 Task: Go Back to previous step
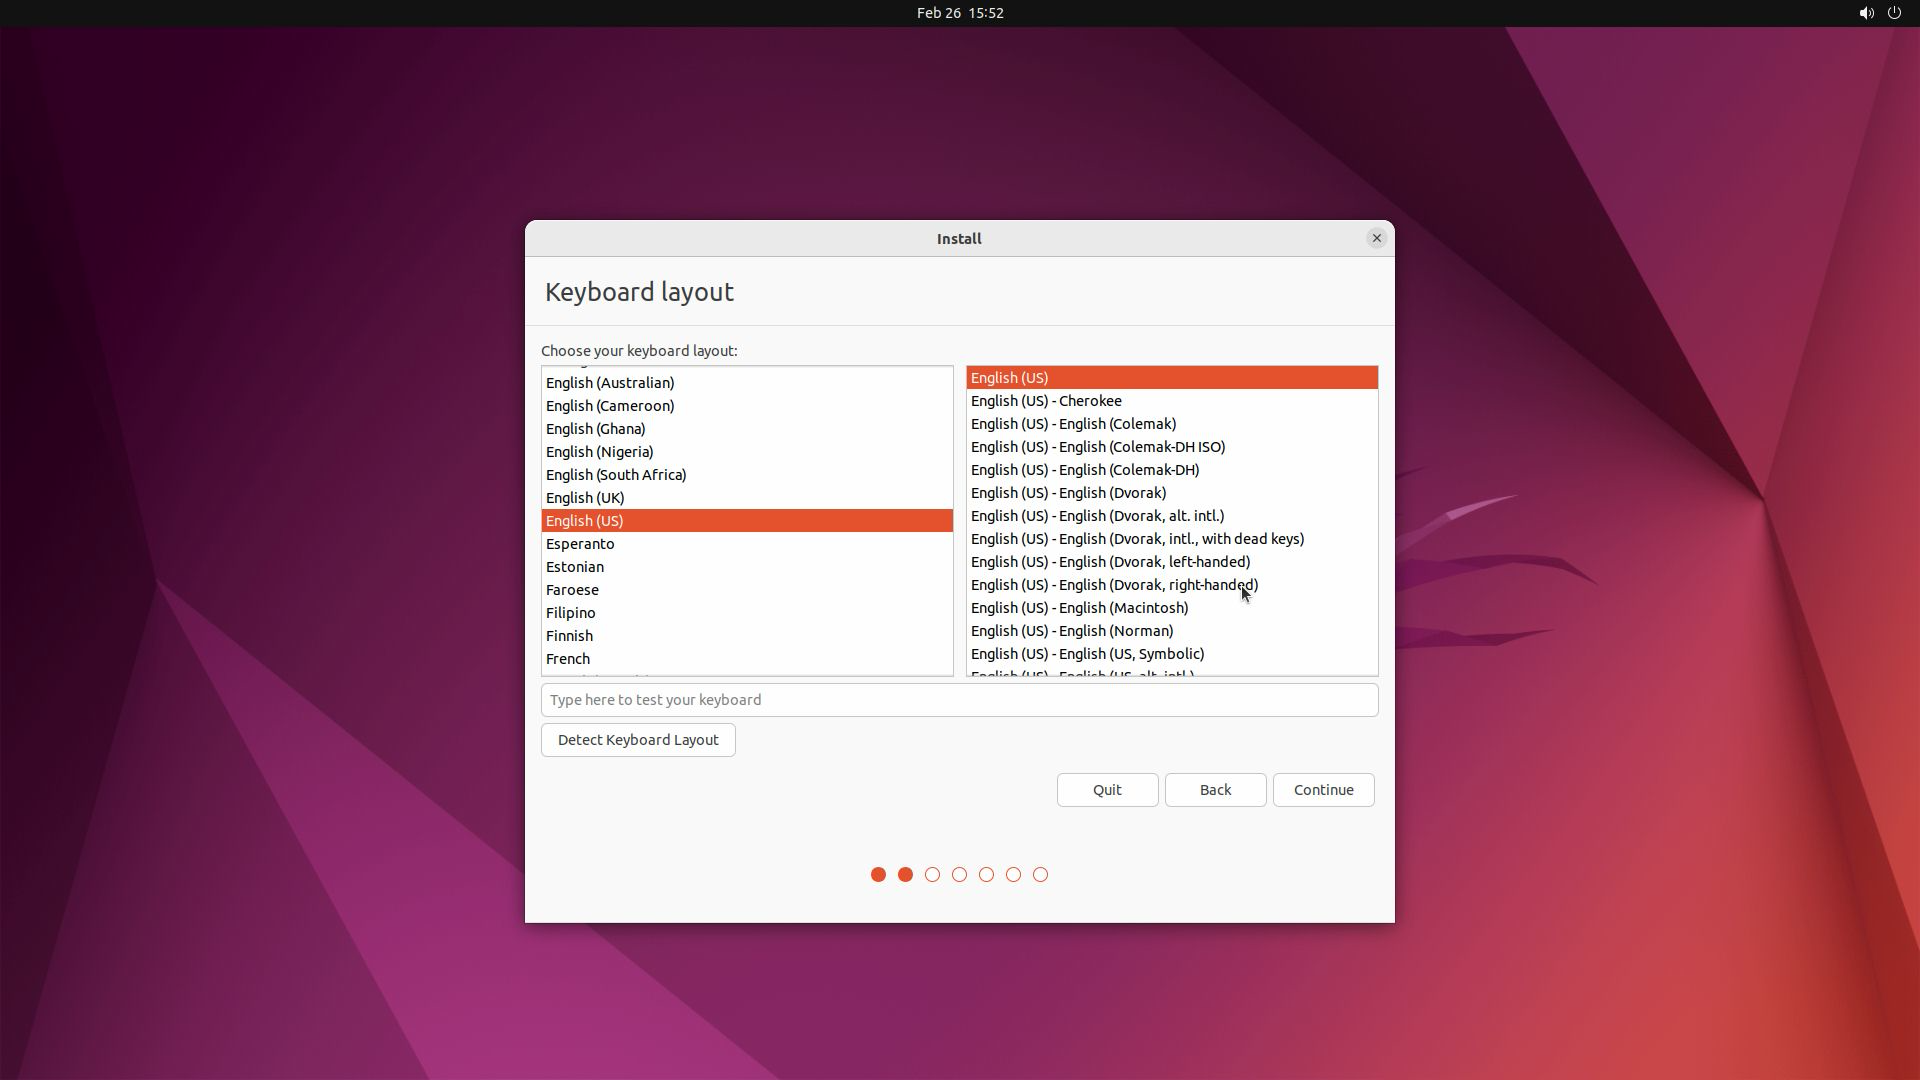click(x=1215, y=790)
